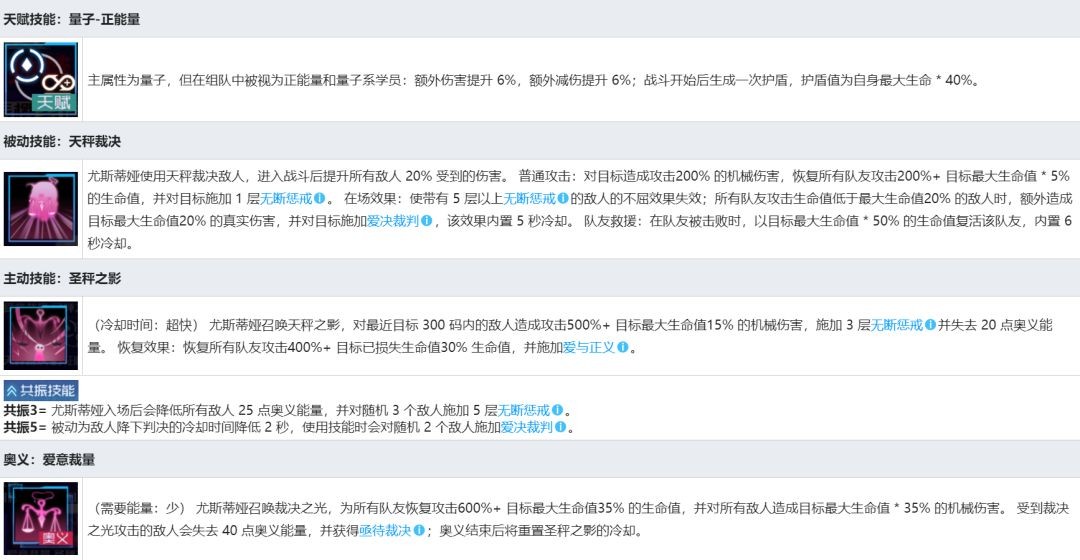
Task: Collapse the 共振技能 section header
Action: (x=41, y=391)
